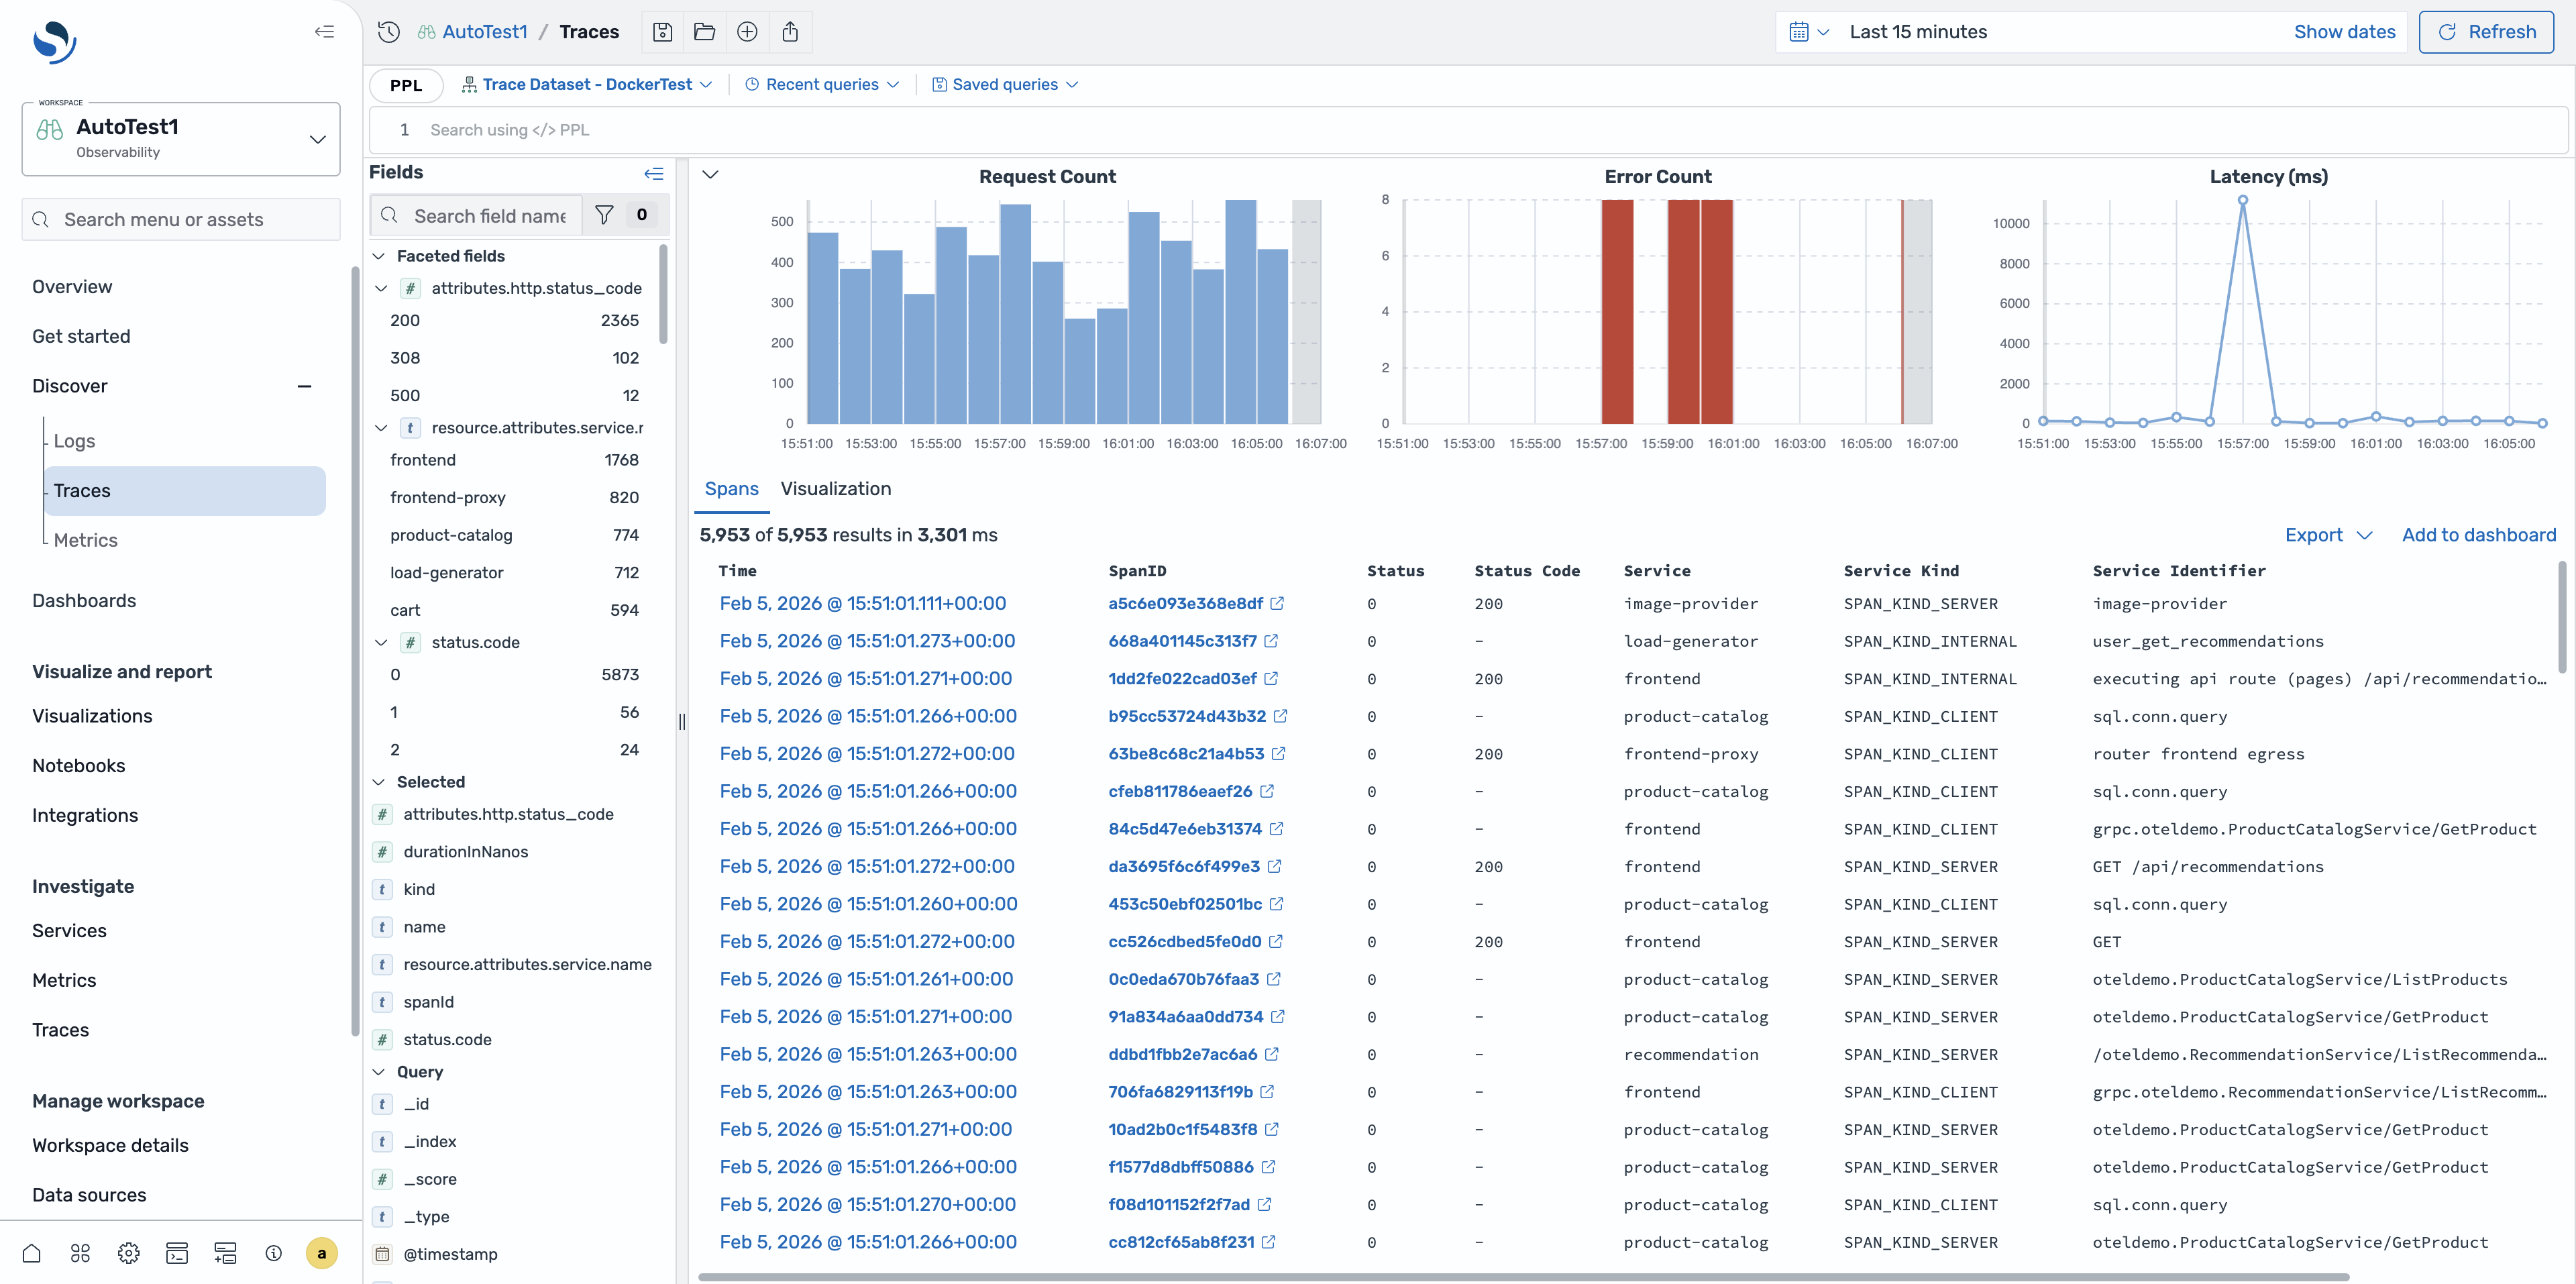
Task: Toggle the PPL query language button
Action: click(406, 85)
